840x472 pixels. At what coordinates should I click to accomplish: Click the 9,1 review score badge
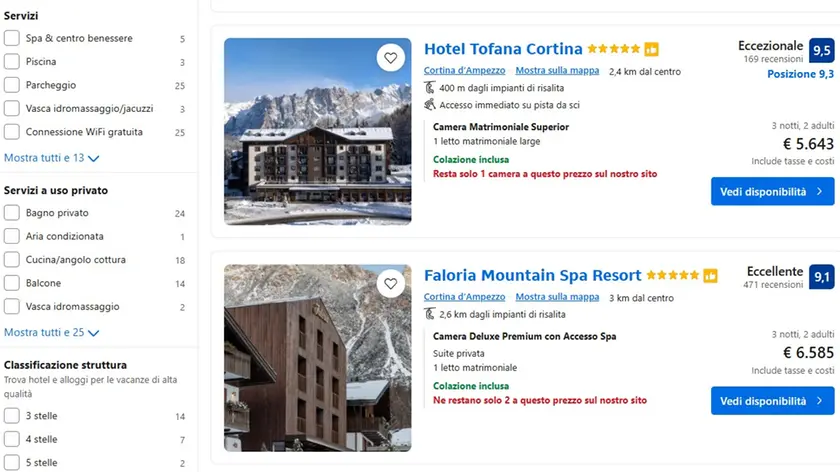[x=822, y=277]
